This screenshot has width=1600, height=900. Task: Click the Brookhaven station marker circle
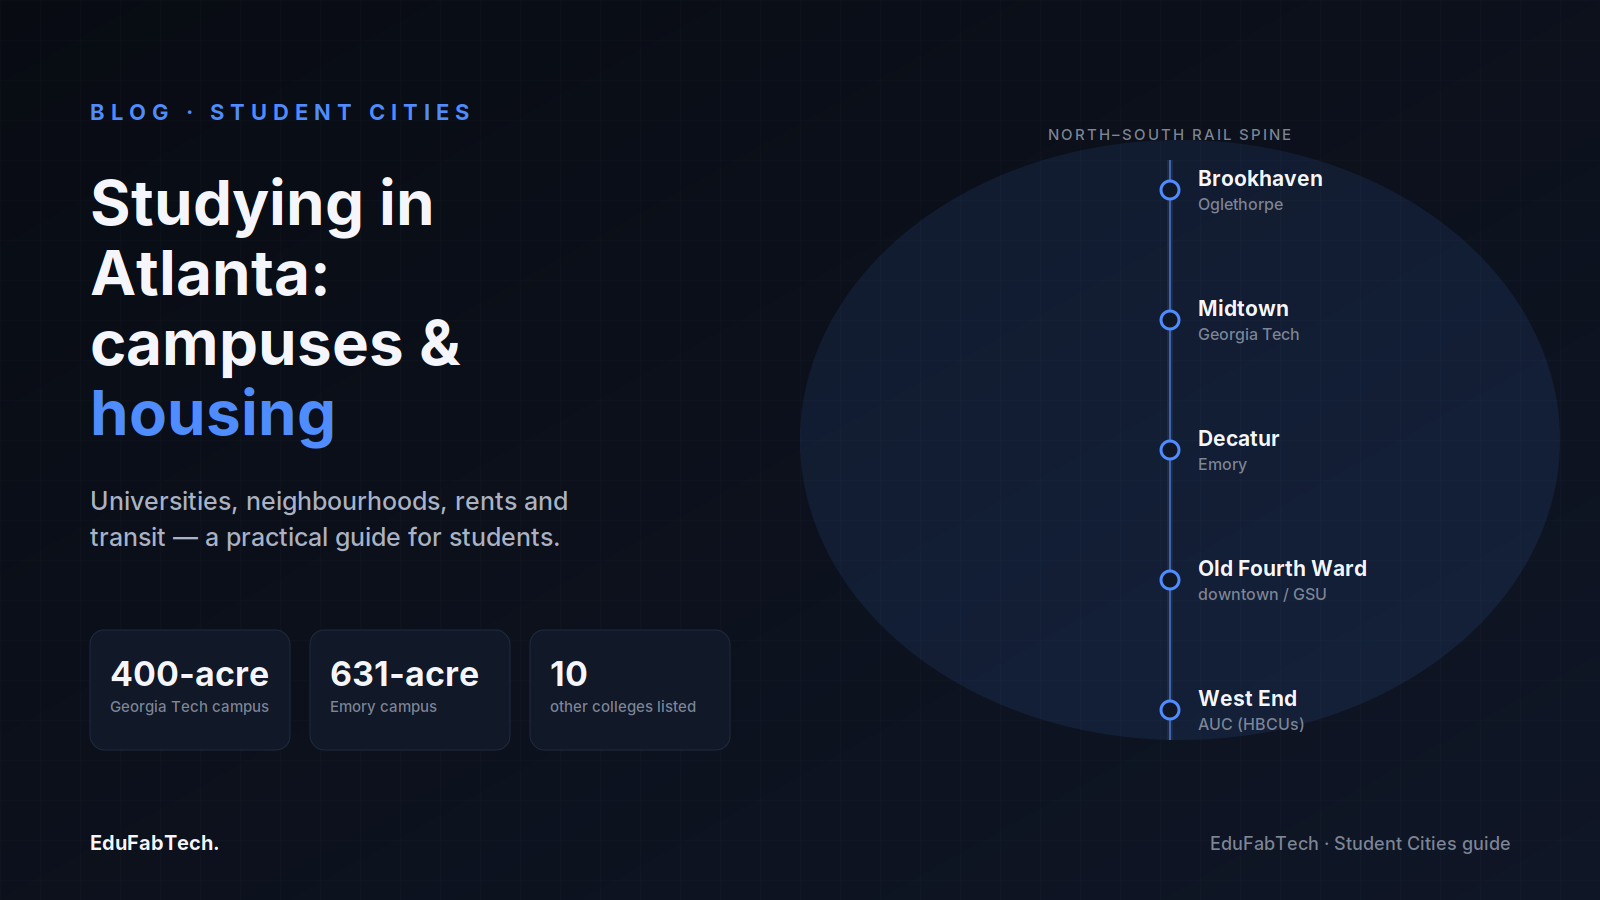(x=1170, y=190)
